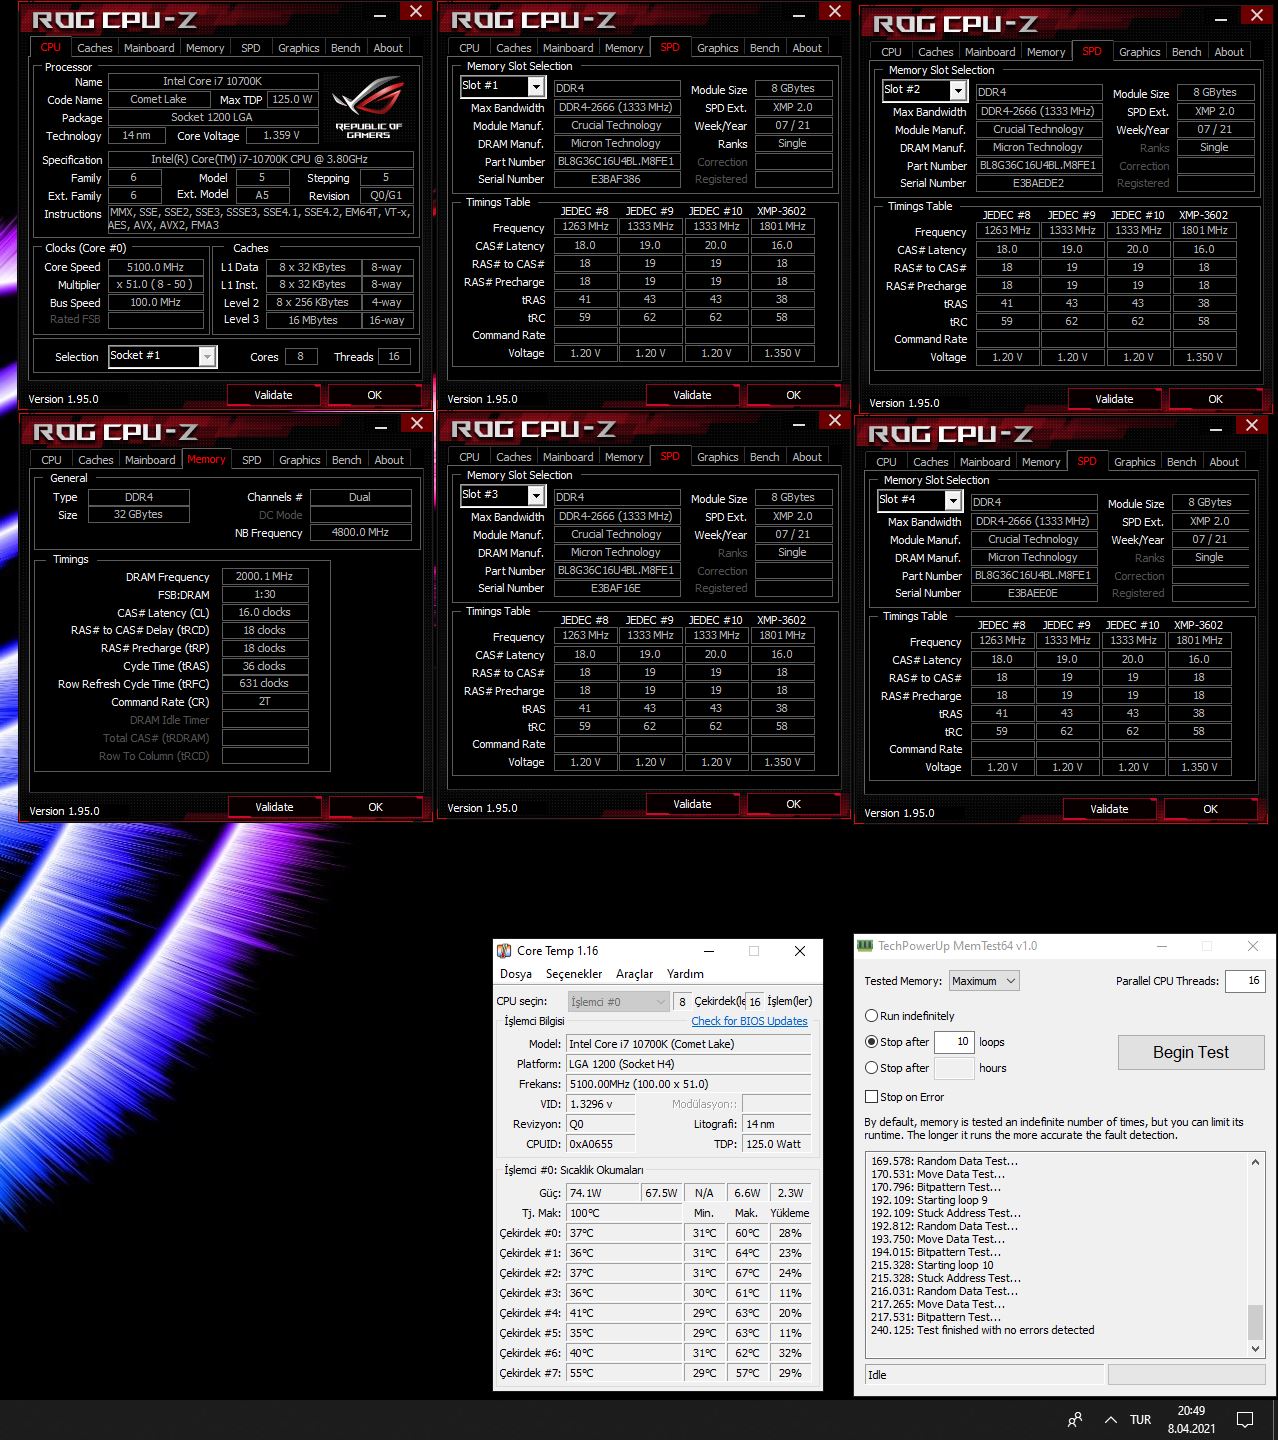Click the serial number E3BAEDE2 field
Viewport: 1278px width, 1440px height.
(x=1038, y=183)
